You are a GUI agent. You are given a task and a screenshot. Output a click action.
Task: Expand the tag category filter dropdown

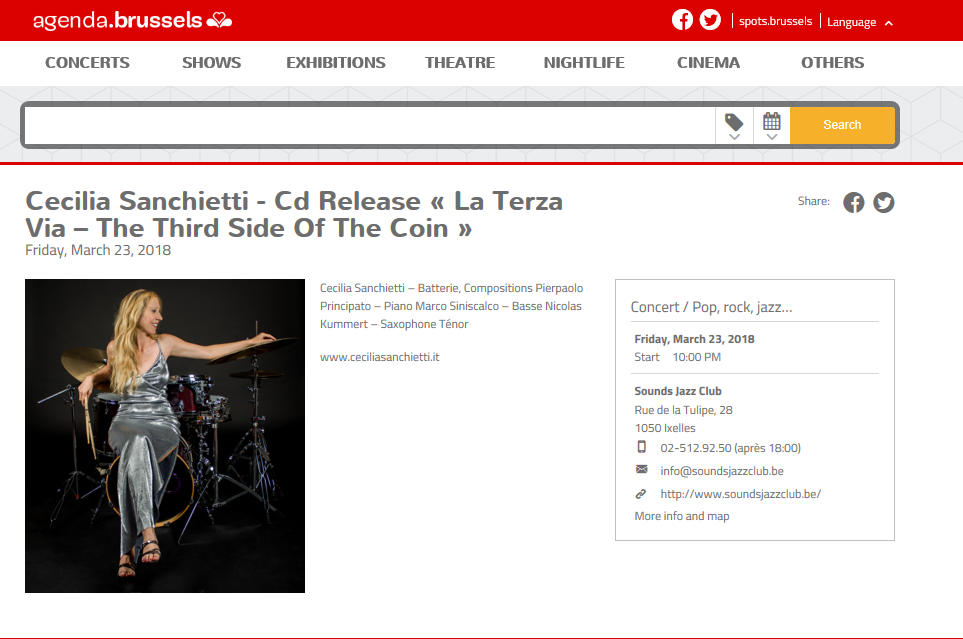click(x=734, y=126)
